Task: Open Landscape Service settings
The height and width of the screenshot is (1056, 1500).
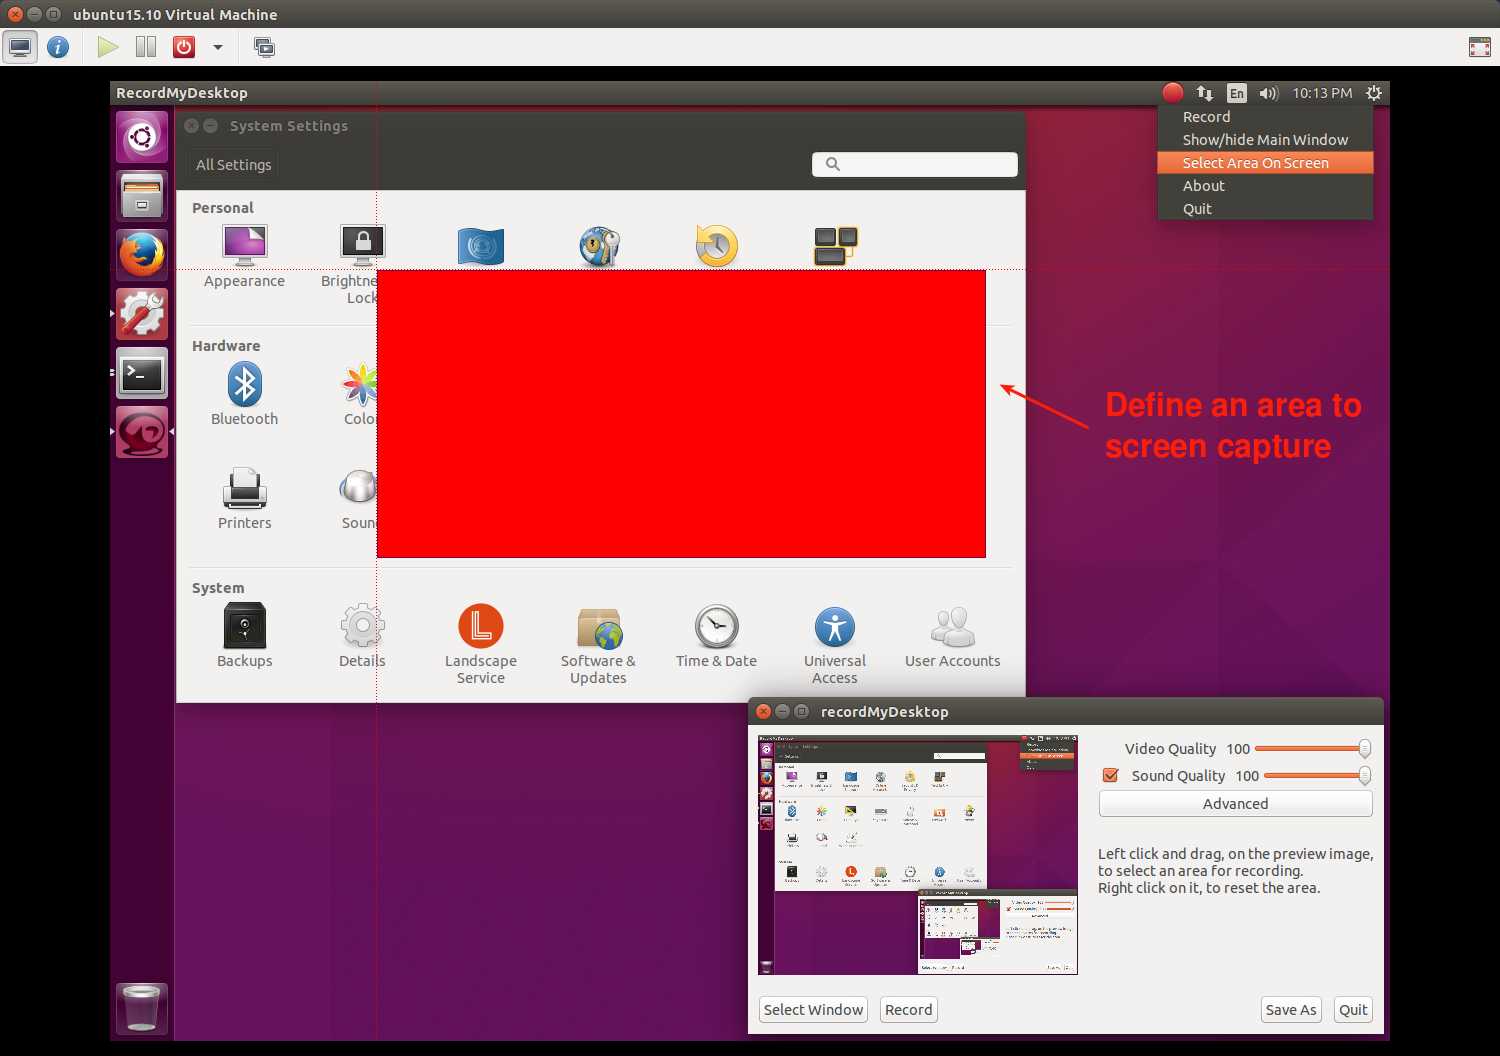Action: (x=480, y=626)
